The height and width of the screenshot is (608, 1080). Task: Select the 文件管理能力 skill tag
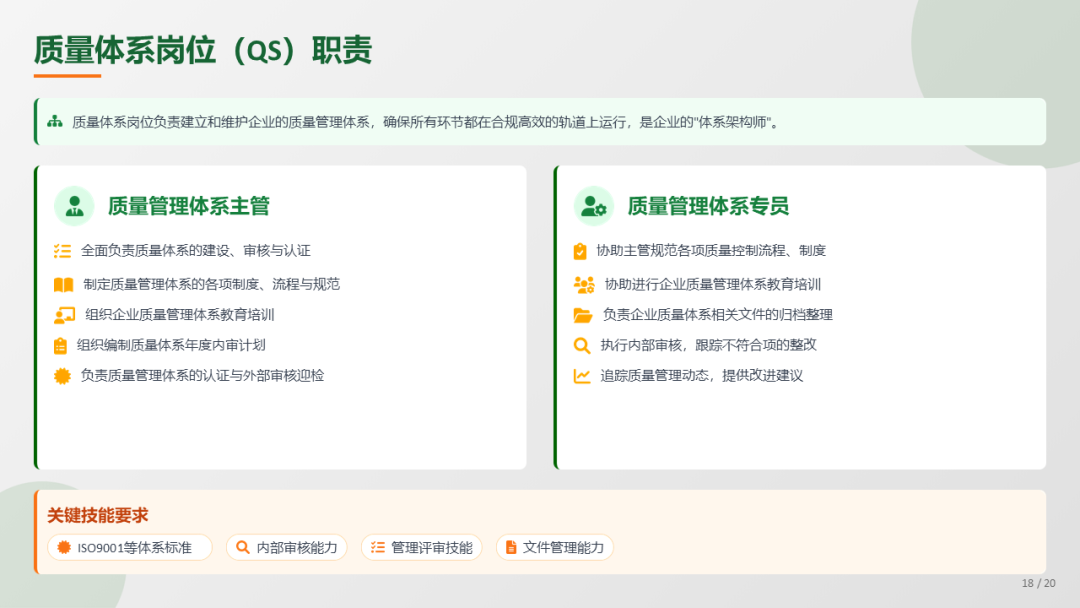[x=554, y=548]
